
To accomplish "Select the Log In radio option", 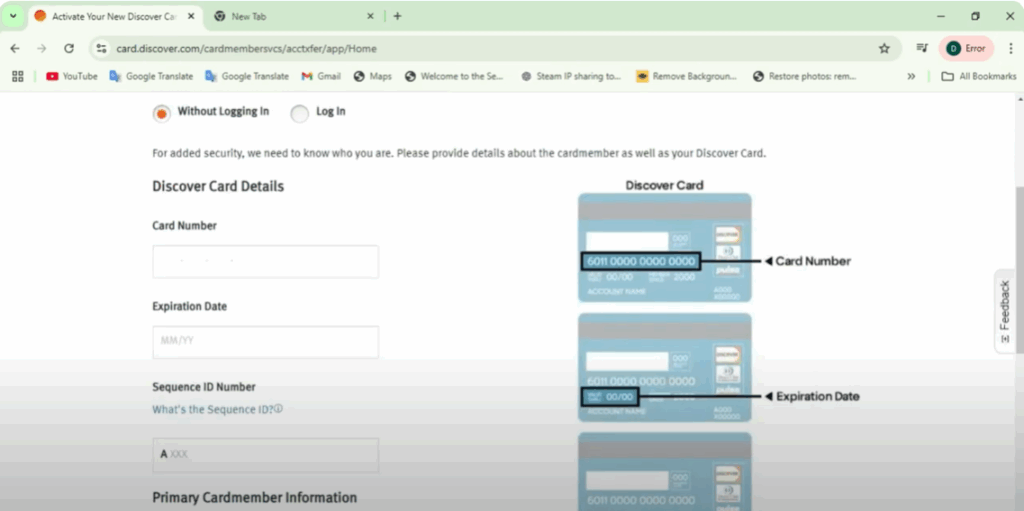I will [299, 114].
